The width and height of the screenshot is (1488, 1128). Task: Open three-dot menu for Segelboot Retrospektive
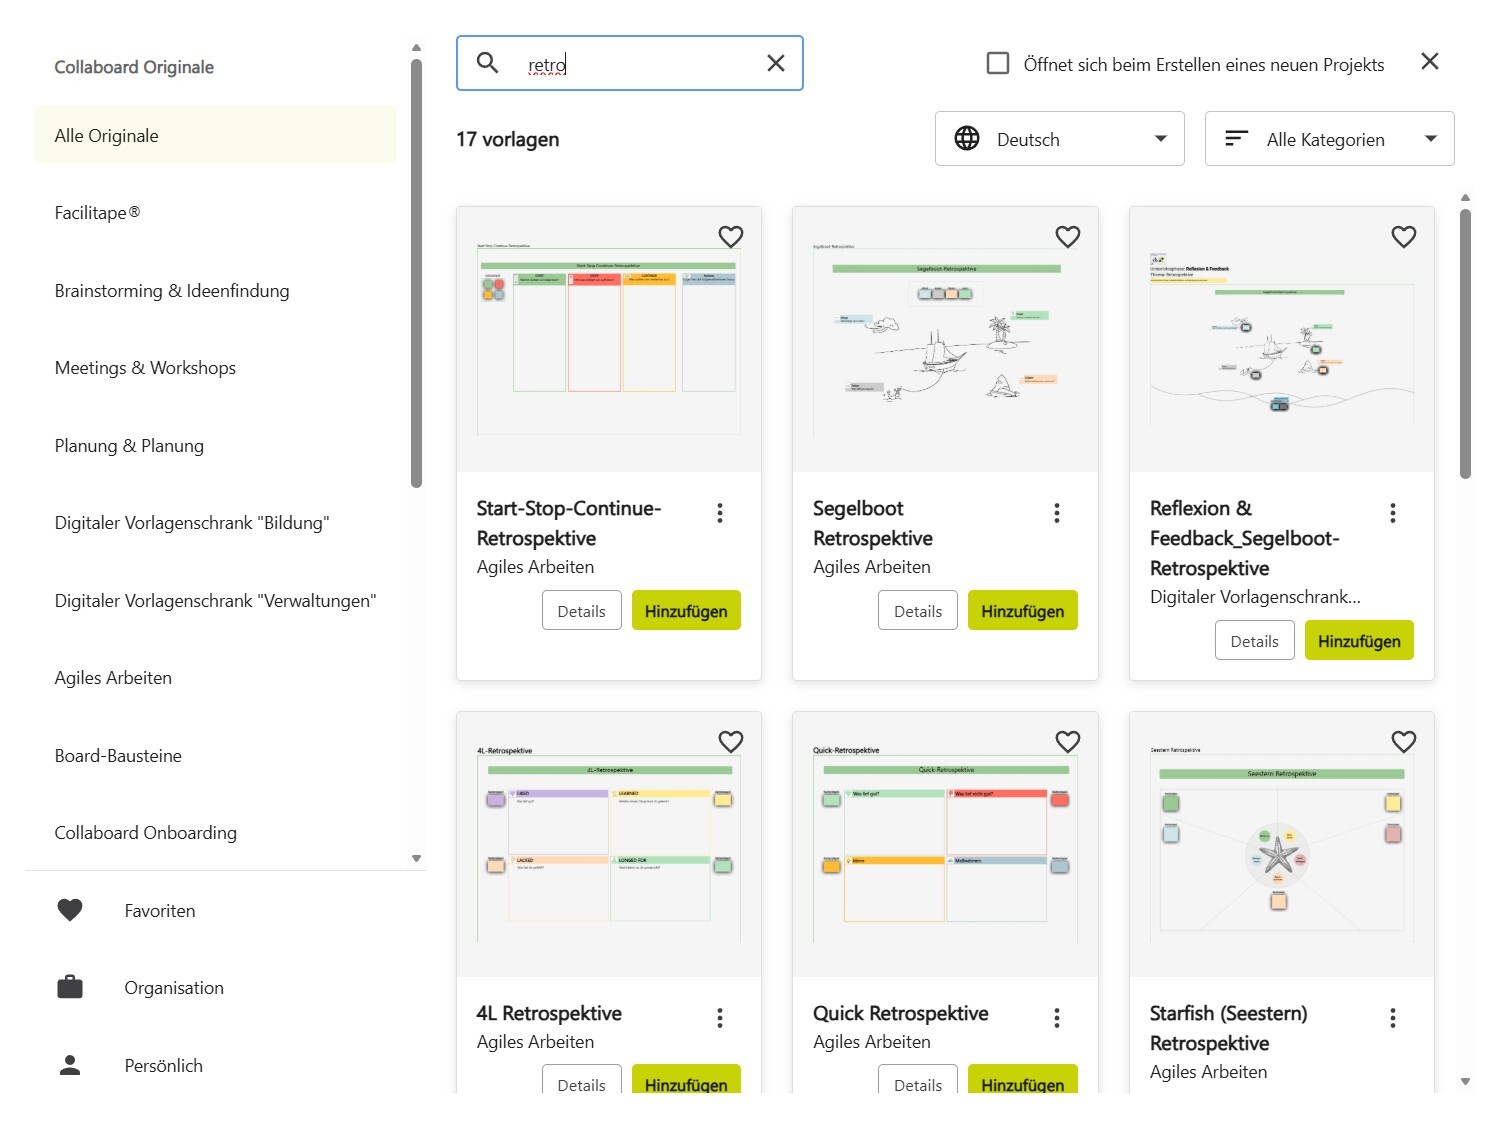[1056, 513]
